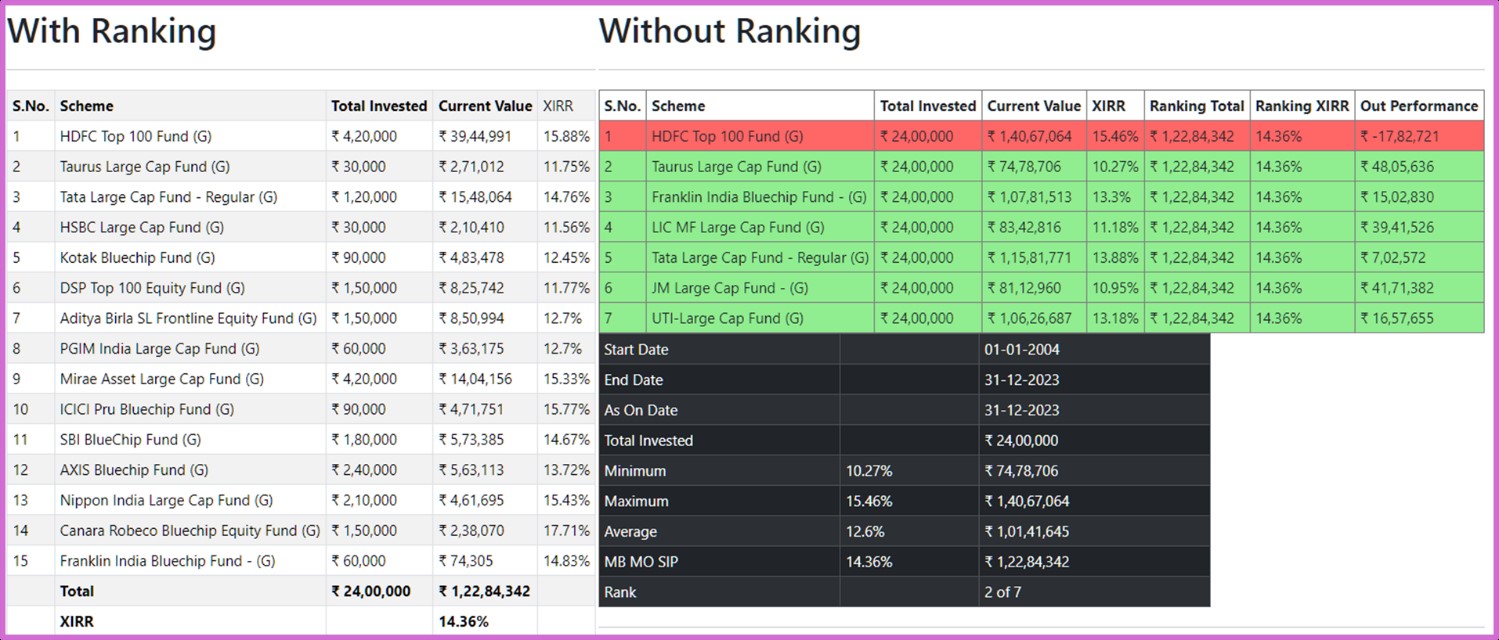Click the Rank value "2 of 7"
Viewport: 1499px width, 640px height.
pyautogui.click(x=1003, y=592)
